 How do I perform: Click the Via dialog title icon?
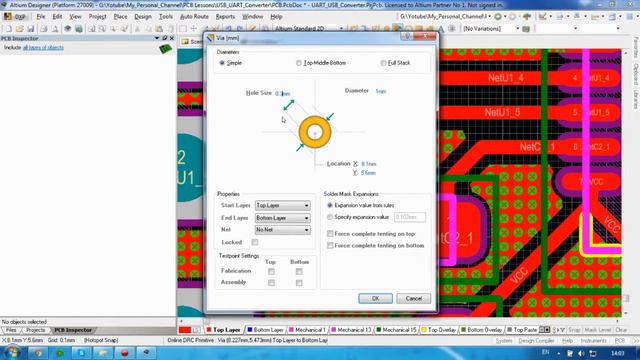click(211, 38)
